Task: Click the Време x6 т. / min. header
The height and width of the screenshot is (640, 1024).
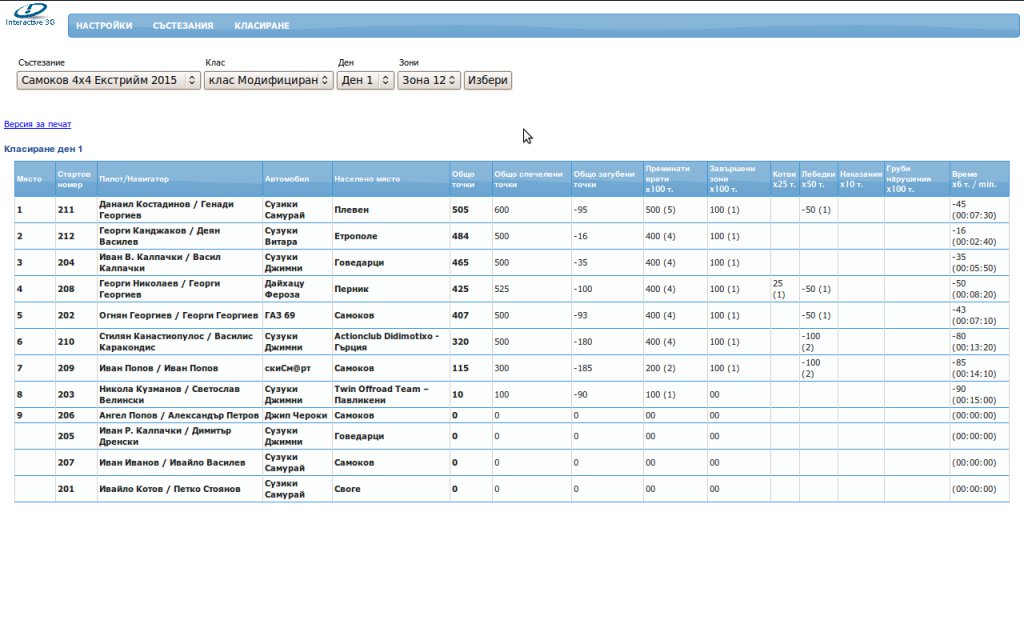Action: coord(974,179)
